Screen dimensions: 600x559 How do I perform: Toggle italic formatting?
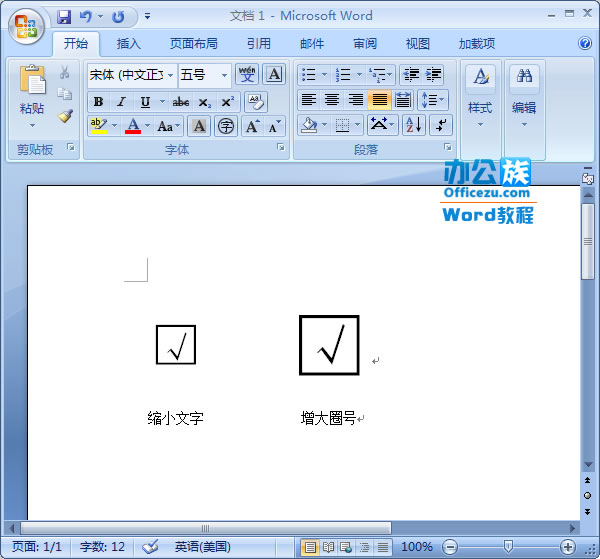pos(121,102)
